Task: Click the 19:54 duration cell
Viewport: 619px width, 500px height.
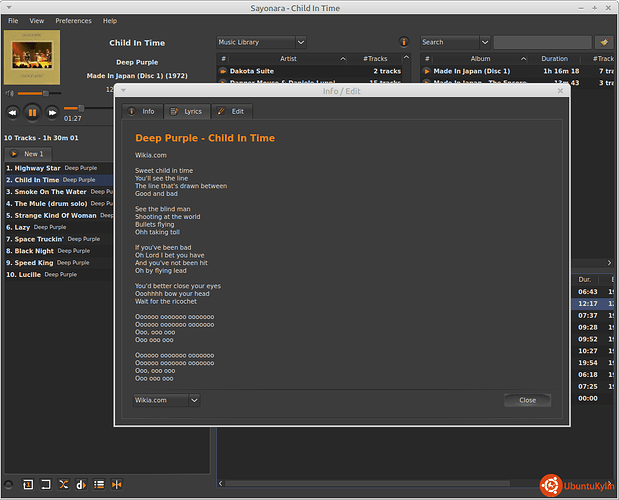Action: coord(587,363)
